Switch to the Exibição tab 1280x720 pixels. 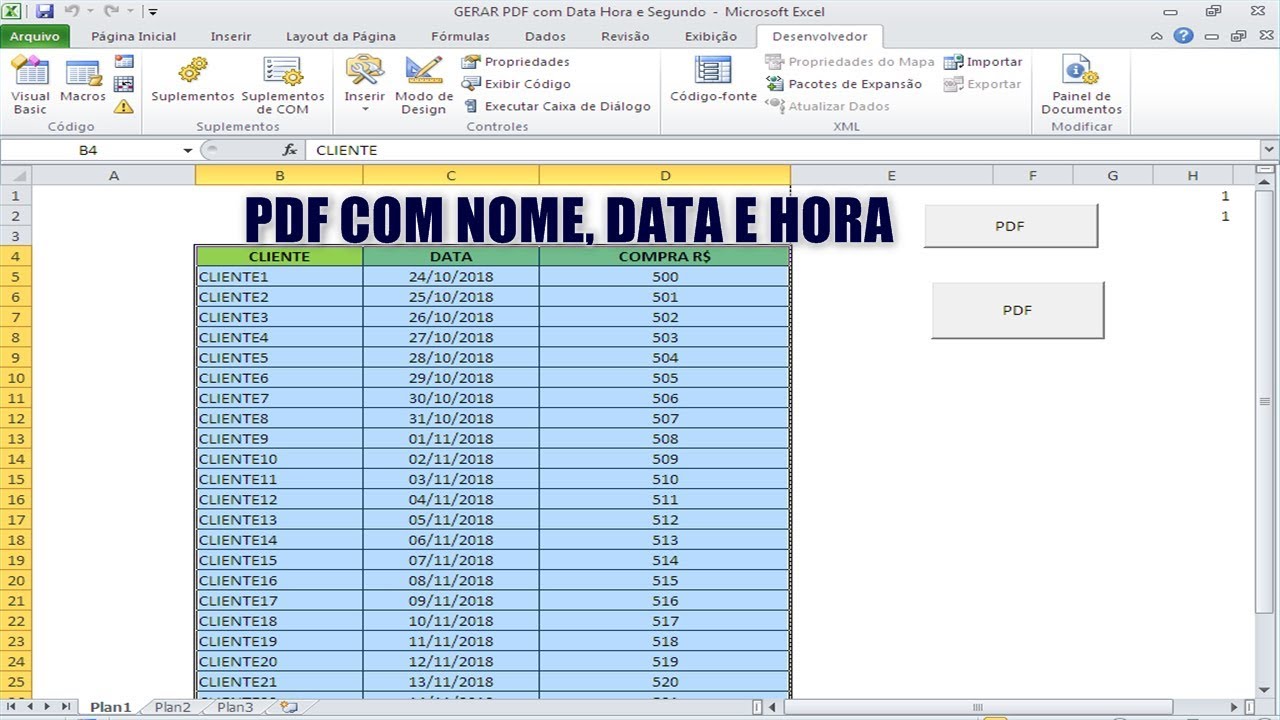pos(711,36)
